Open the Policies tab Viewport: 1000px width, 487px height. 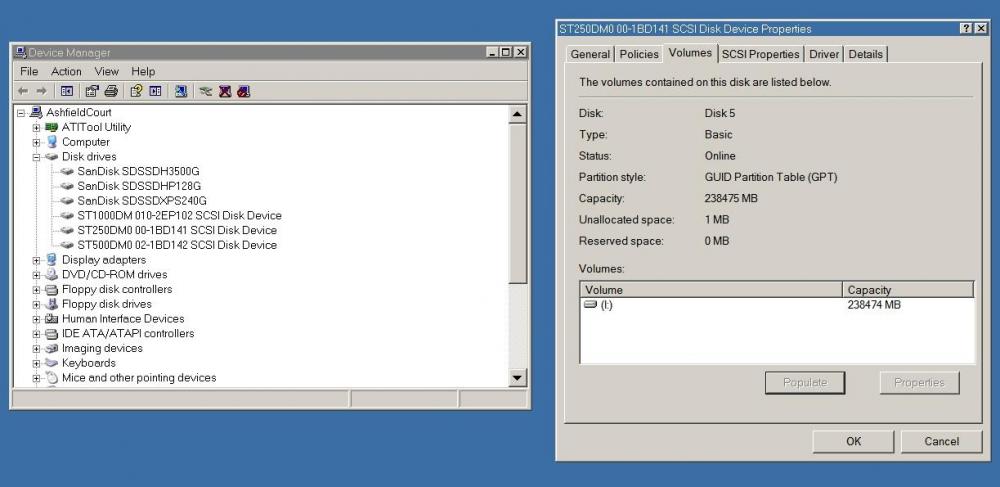pos(638,54)
